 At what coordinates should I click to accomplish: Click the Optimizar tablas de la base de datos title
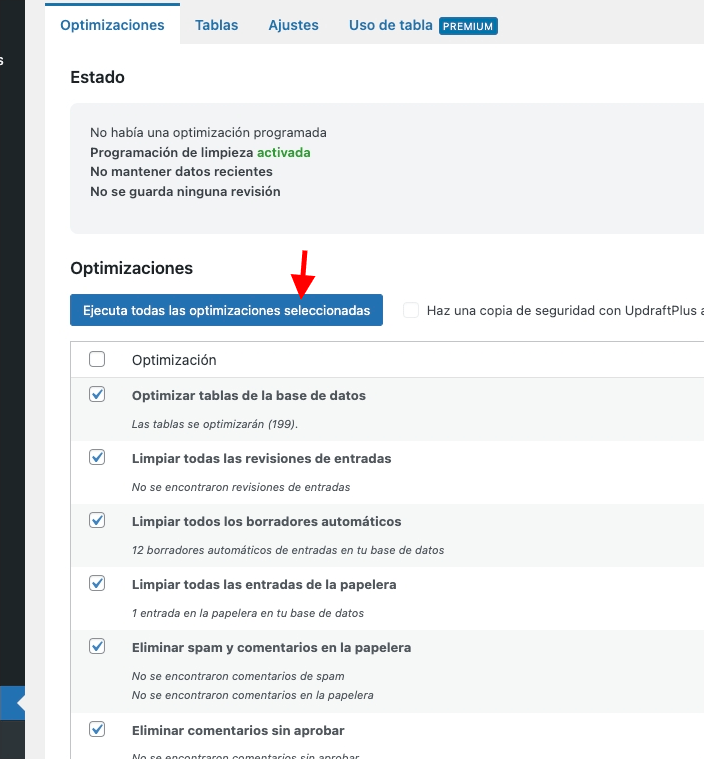[x=249, y=396]
